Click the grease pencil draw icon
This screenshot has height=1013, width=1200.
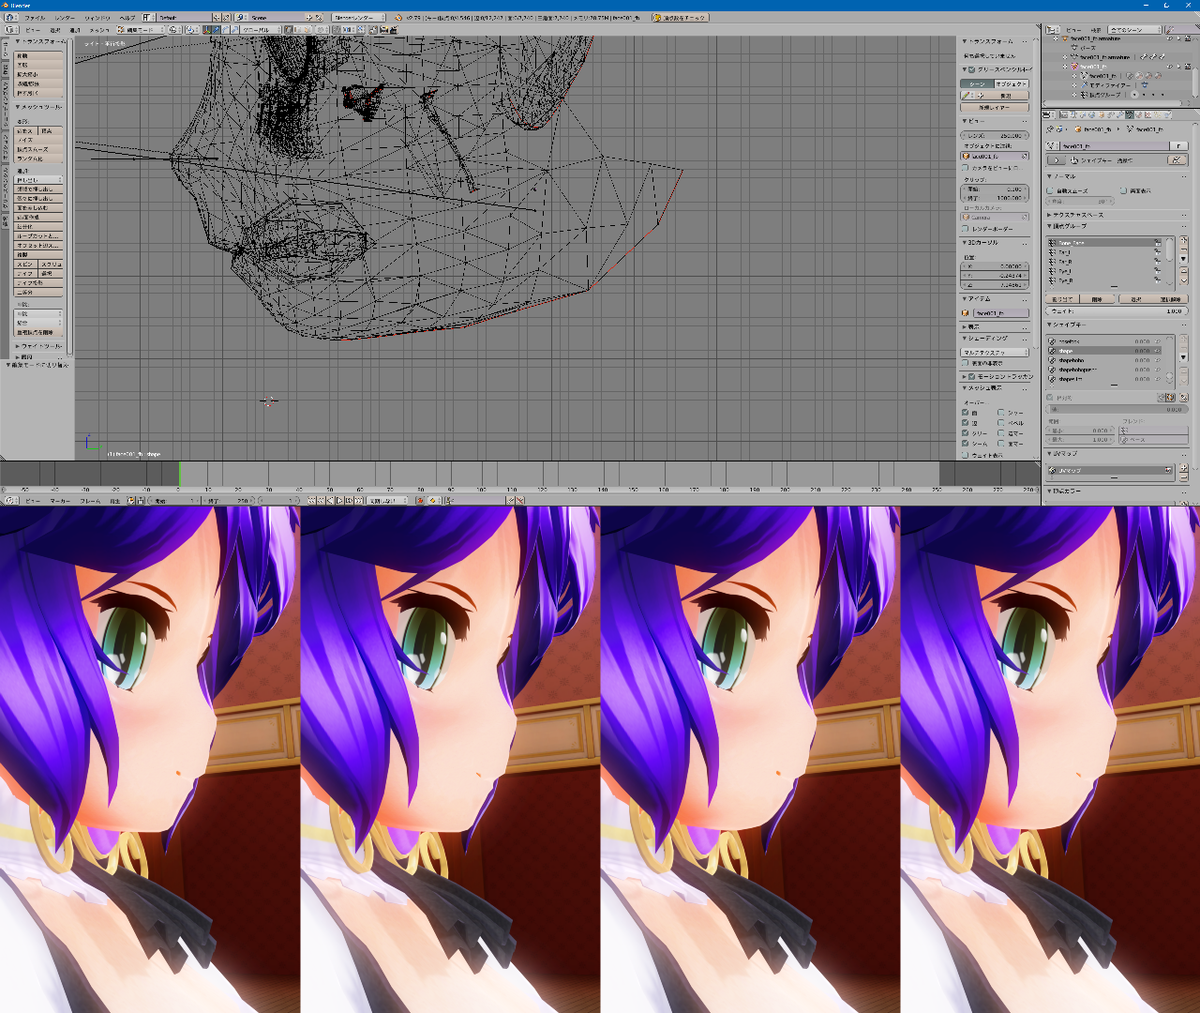click(965, 96)
